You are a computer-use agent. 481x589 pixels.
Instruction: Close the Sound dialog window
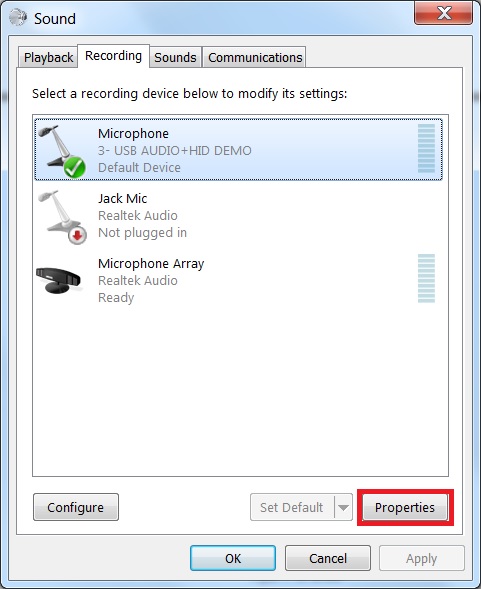point(444,14)
